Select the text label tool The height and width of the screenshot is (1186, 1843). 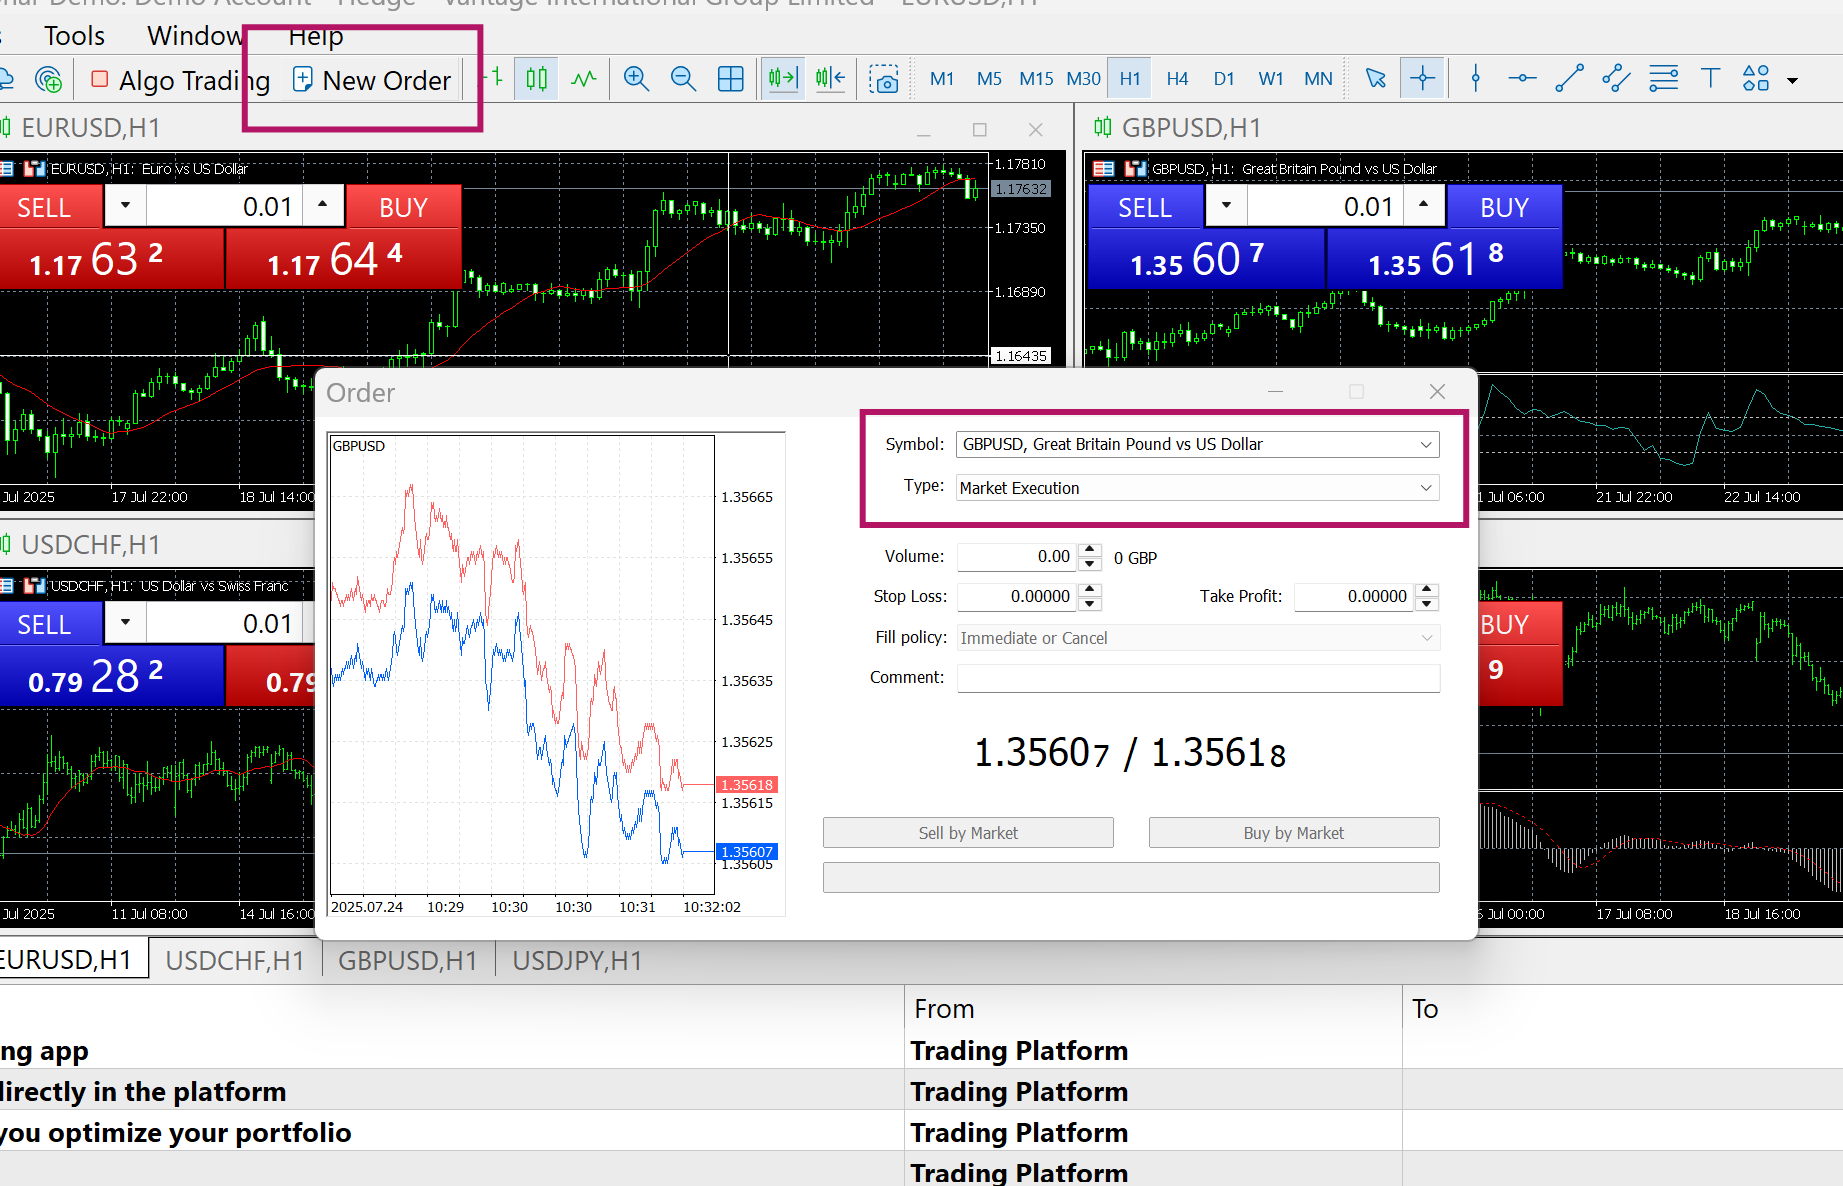click(x=1710, y=78)
